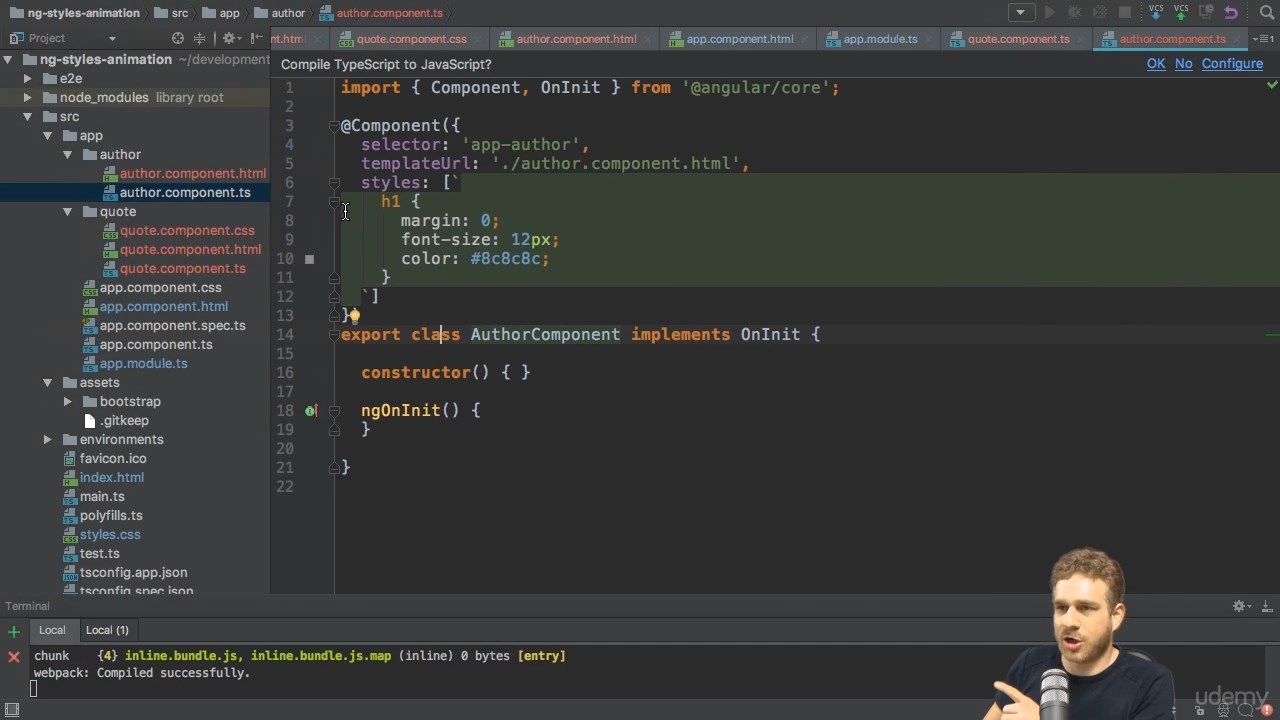Open tsconfig.app.json from project tree
1280x720 pixels.
tap(134, 573)
